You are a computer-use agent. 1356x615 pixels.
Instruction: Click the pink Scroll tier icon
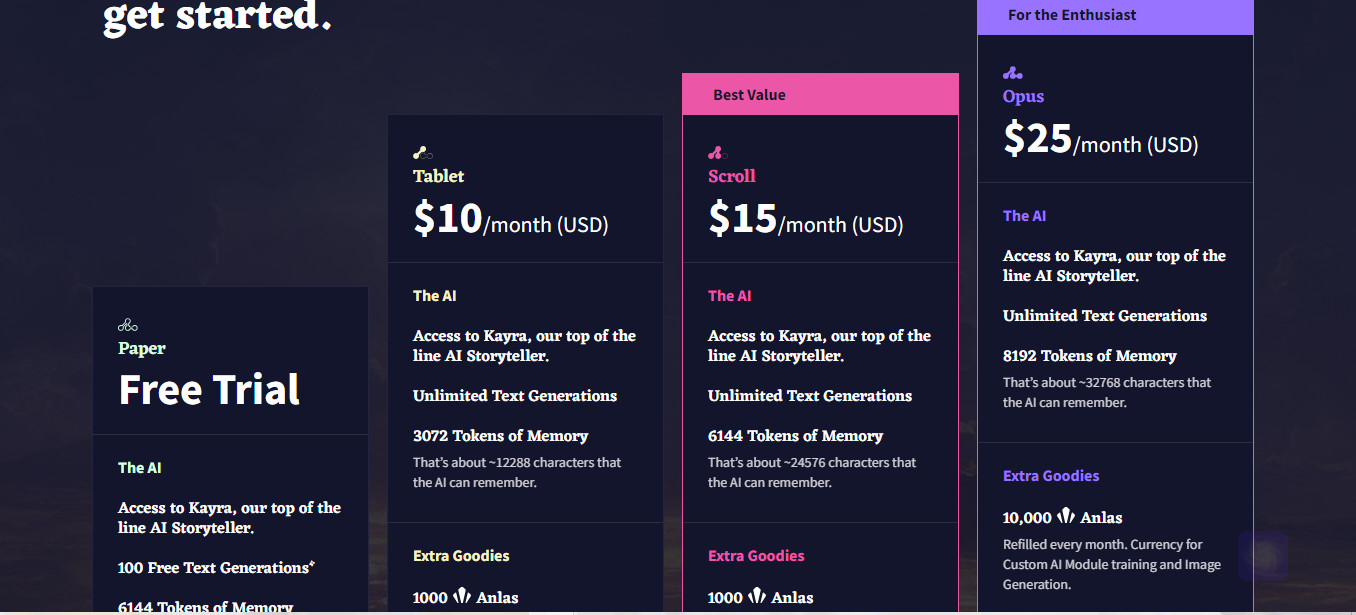[x=718, y=153]
